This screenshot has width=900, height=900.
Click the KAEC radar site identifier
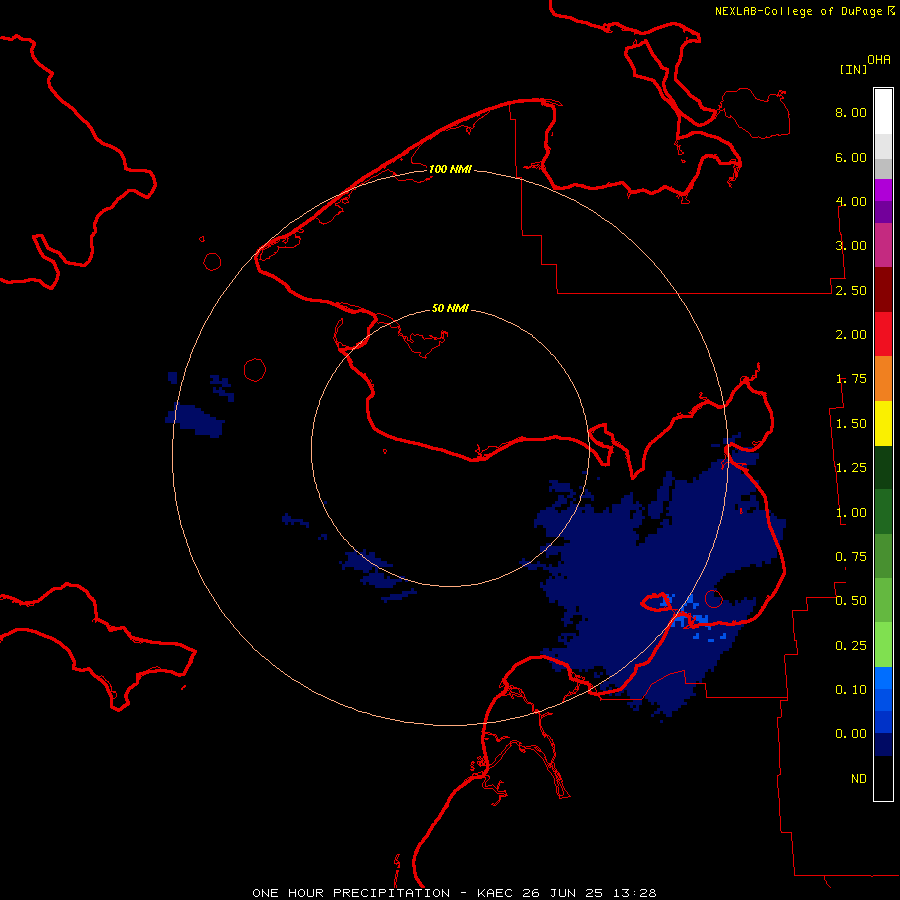click(x=496, y=893)
